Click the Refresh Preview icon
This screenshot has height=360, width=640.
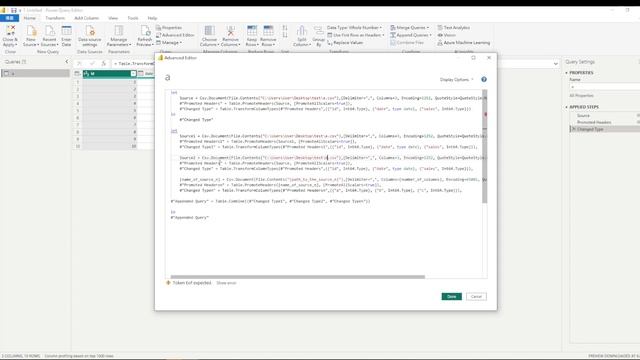pyautogui.click(x=145, y=36)
